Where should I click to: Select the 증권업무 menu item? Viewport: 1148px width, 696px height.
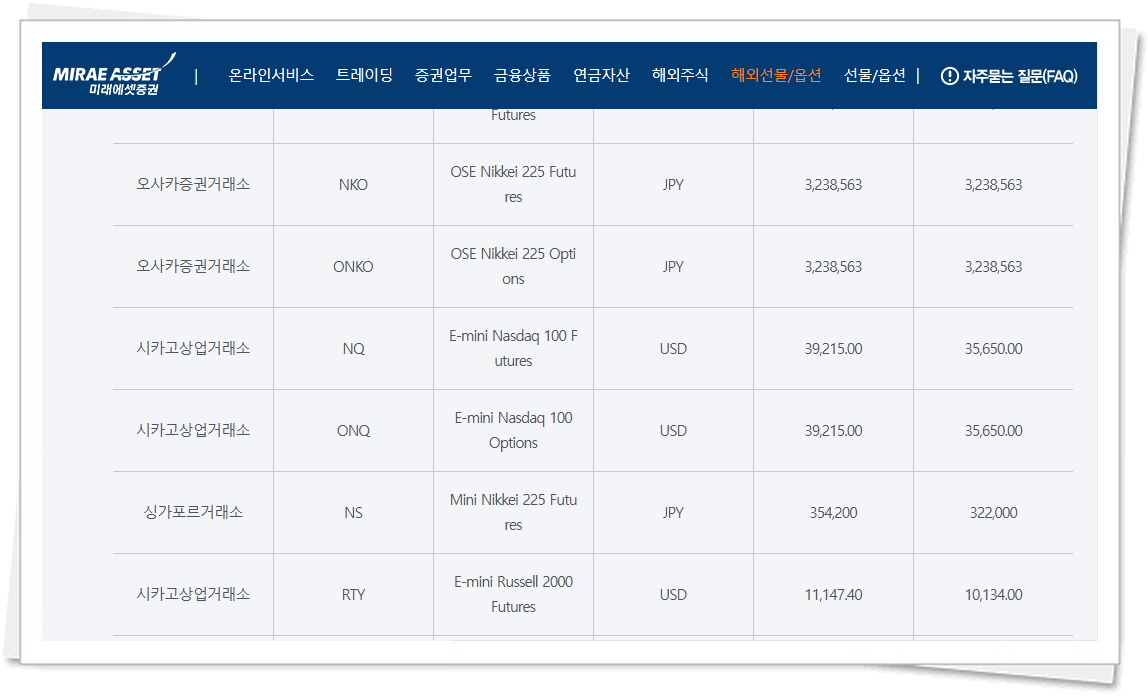(443, 75)
